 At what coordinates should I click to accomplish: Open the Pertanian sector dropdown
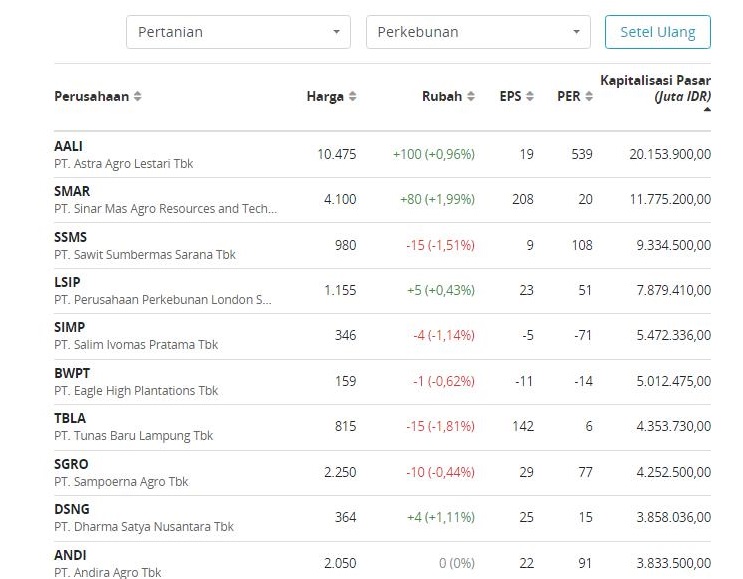238,32
